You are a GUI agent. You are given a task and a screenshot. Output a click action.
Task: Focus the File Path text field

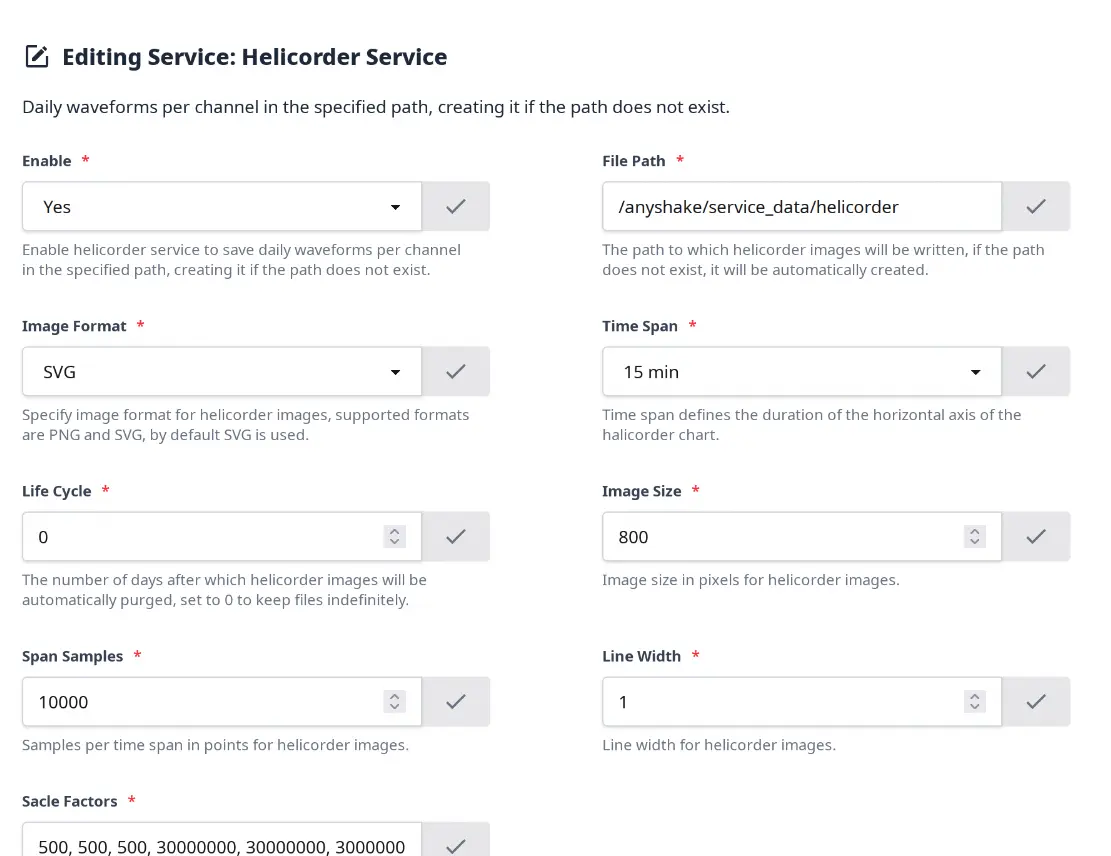point(802,206)
